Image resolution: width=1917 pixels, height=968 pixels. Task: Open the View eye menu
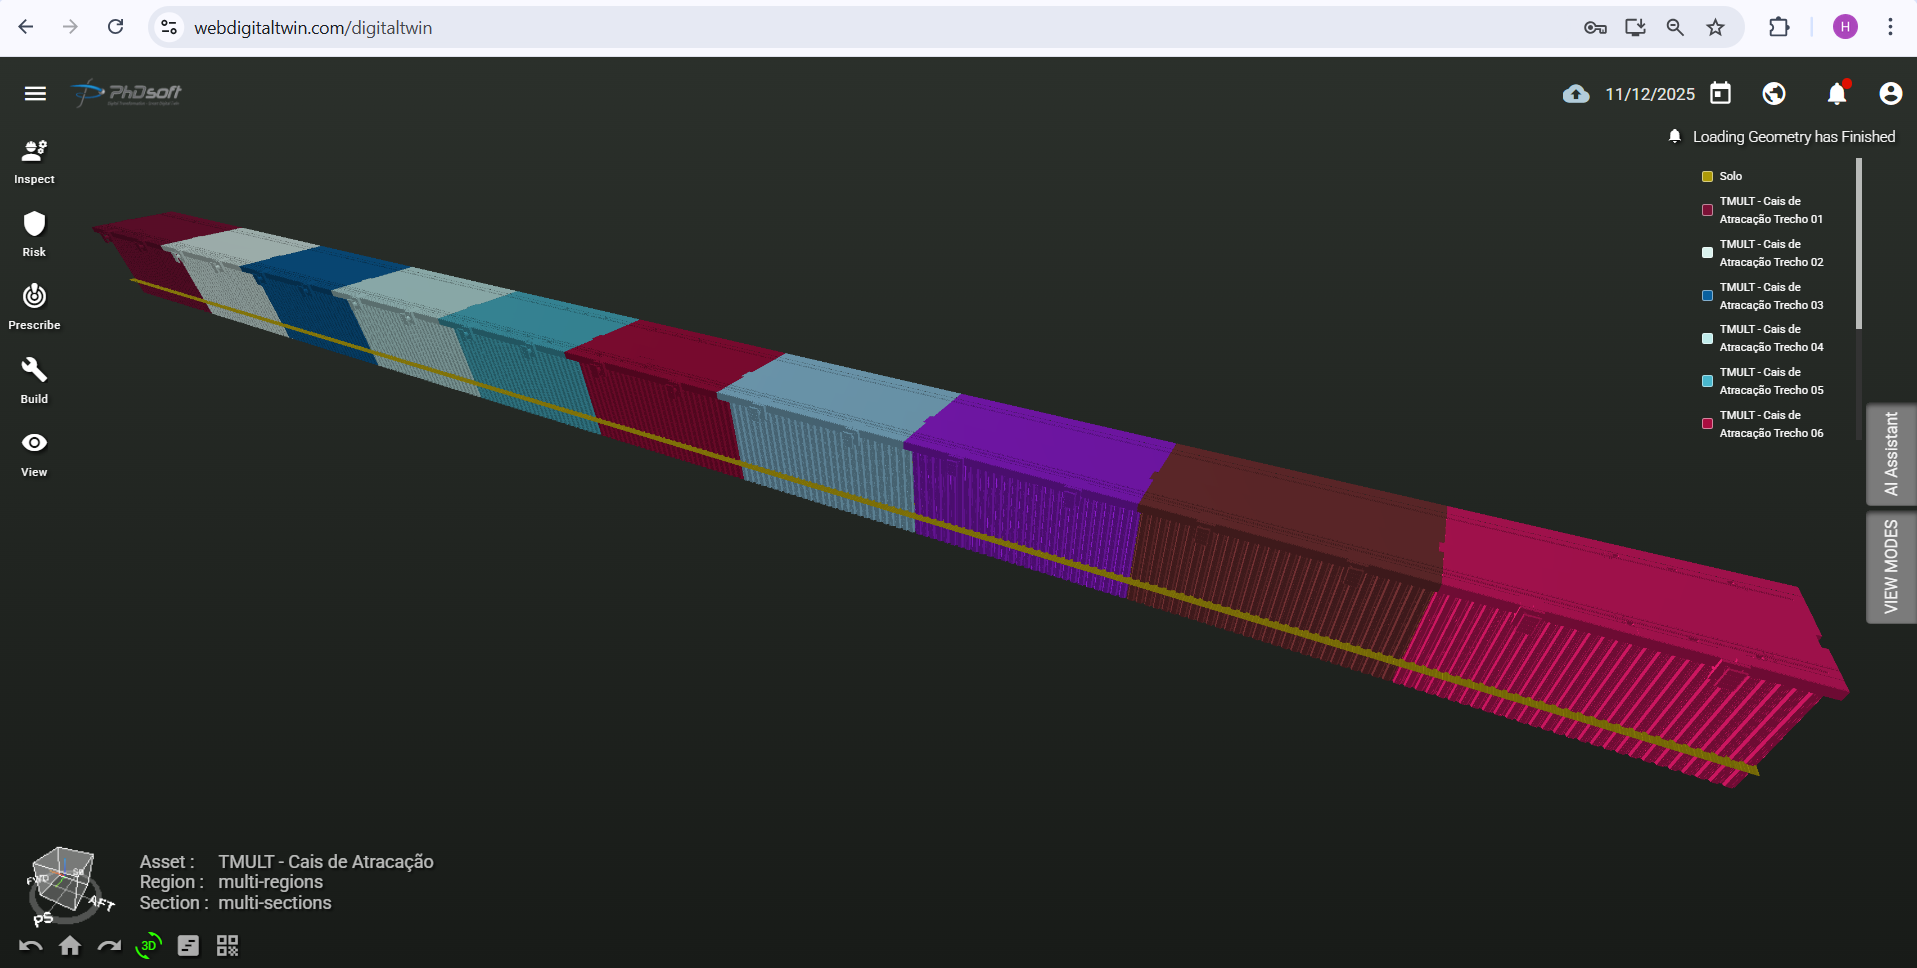[x=34, y=454]
